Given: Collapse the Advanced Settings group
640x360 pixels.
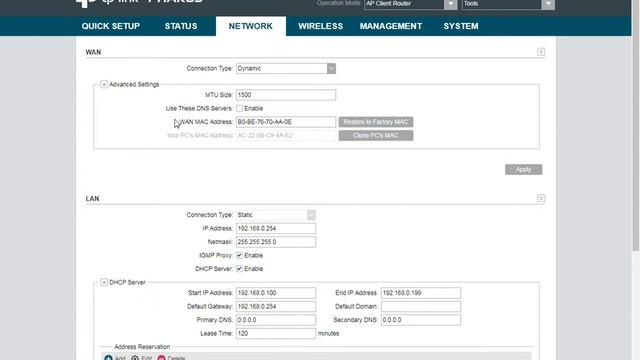Looking at the screenshot, I should click(x=104, y=84).
